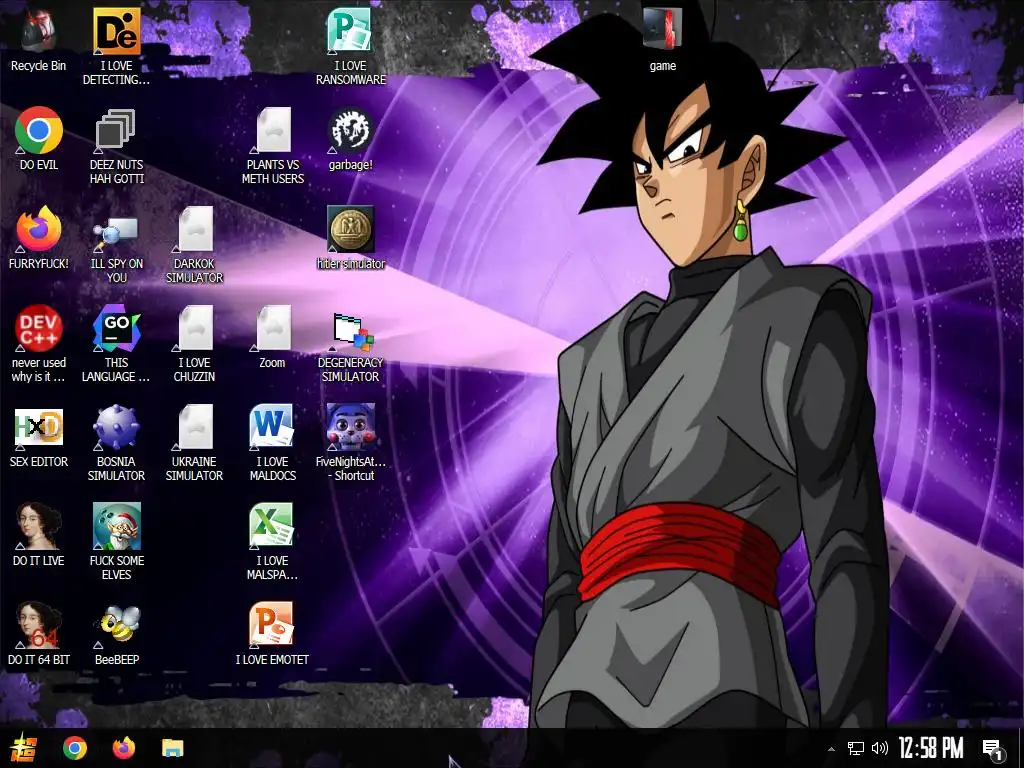Viewport: 1024px width, 768px height.
Task: Click the Start button on the taskbar
Action: 24,748
